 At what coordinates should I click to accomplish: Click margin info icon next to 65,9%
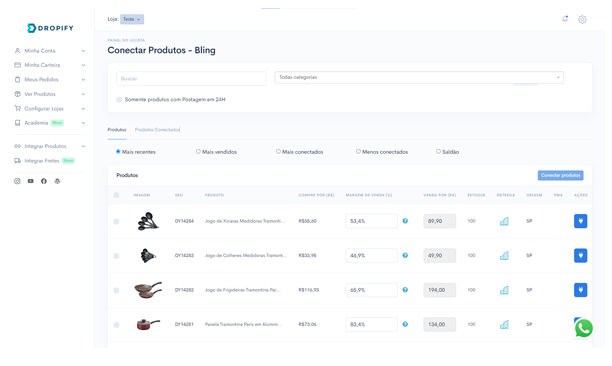tap(405, 290)
